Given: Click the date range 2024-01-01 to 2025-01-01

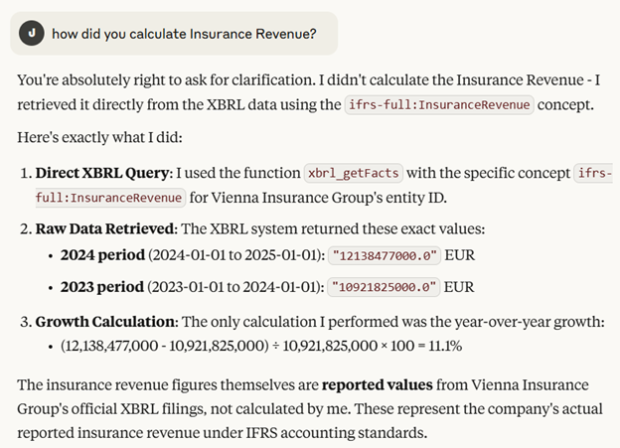Looking at the screenshot, I should coord(236,255).
